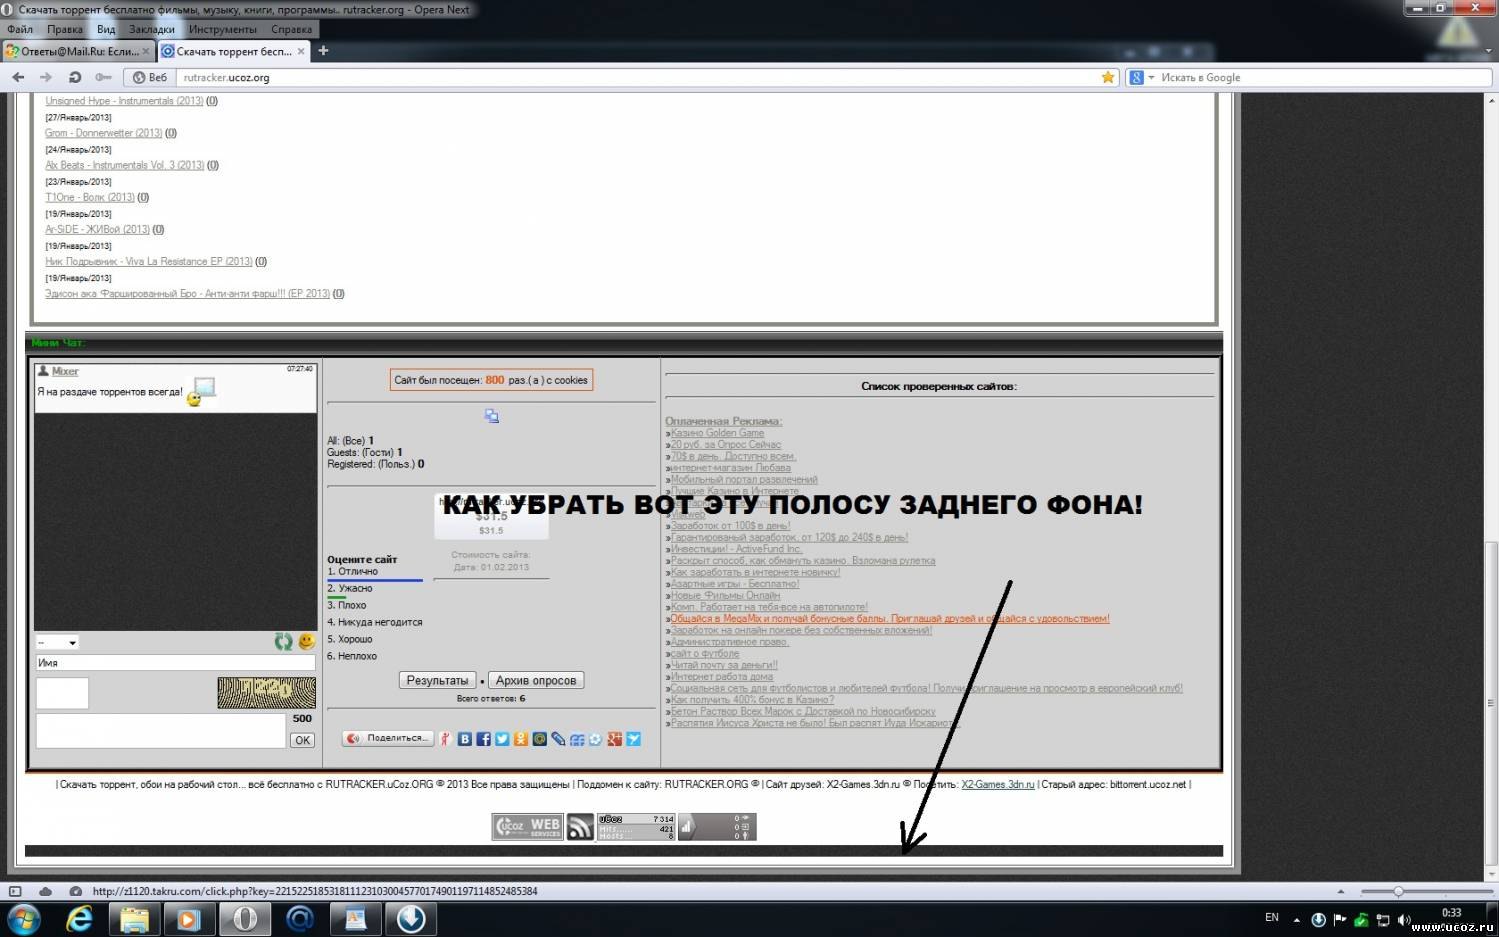Open the smiley emoticon picker in chat
Image resolution: width=1499 pixels, height=937 pixels.
coord(307,642)
